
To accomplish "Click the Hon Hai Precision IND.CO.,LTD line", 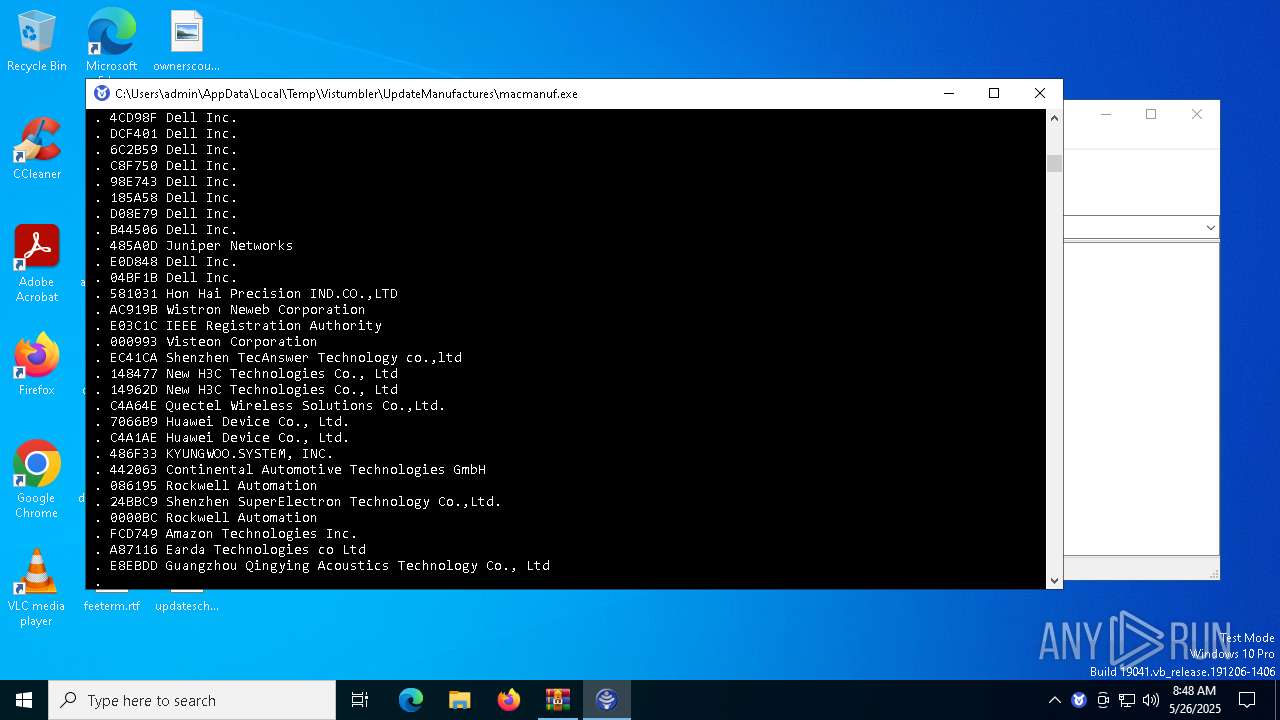I will (246, 294).
